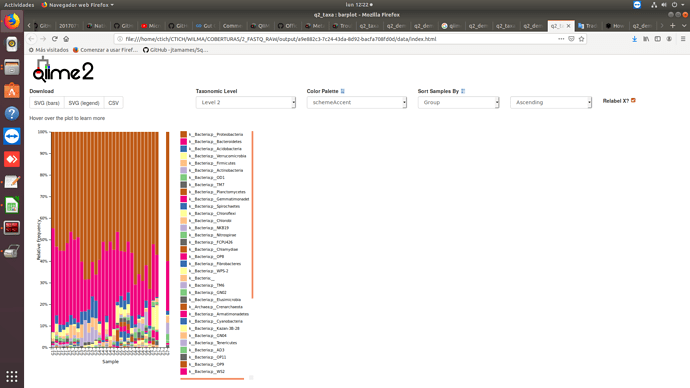Image resolution: width=690 pixels, height=388 pixels.
Task: Expand the Navegador web Firefox app menu
Action: point(77,5)
